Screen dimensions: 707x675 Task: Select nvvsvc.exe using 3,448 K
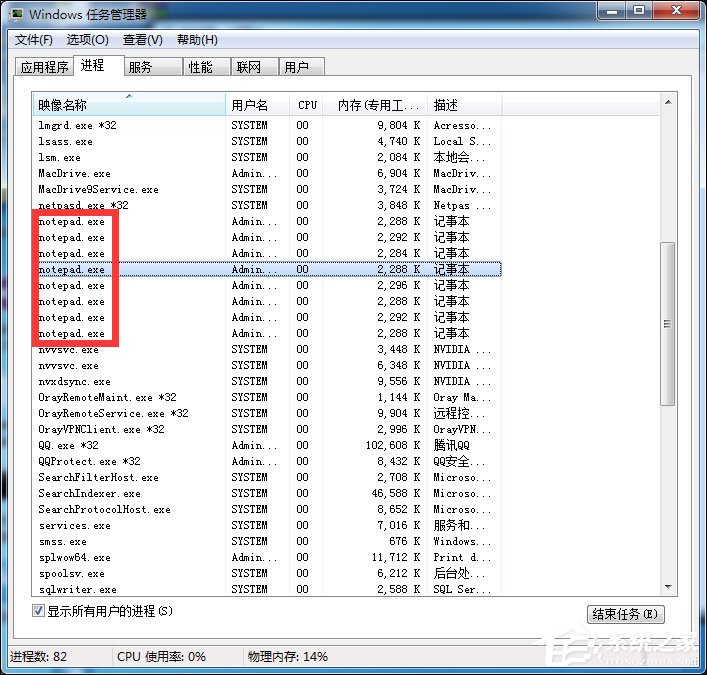click(267, 349)
